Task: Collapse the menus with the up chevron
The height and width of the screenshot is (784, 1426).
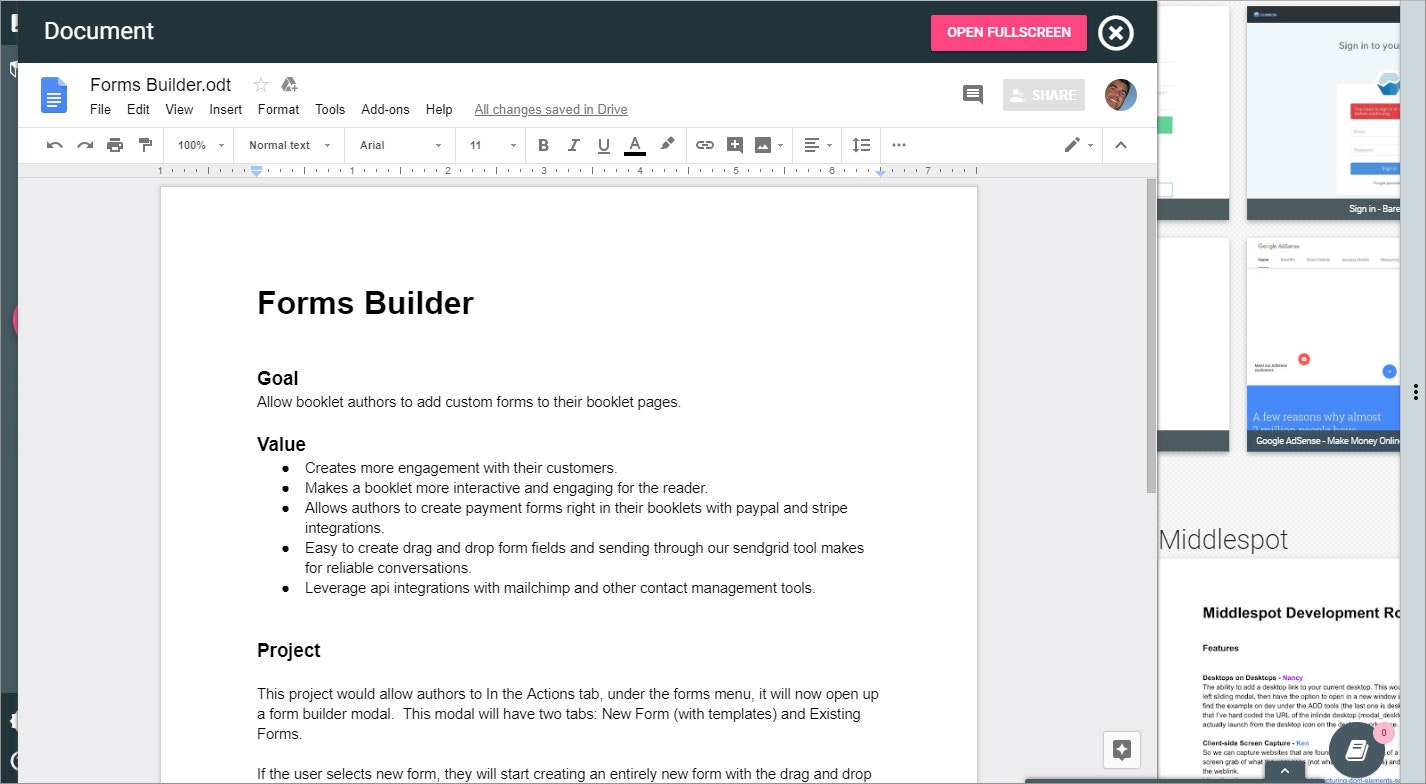Action: click(x=1121, y=145)
